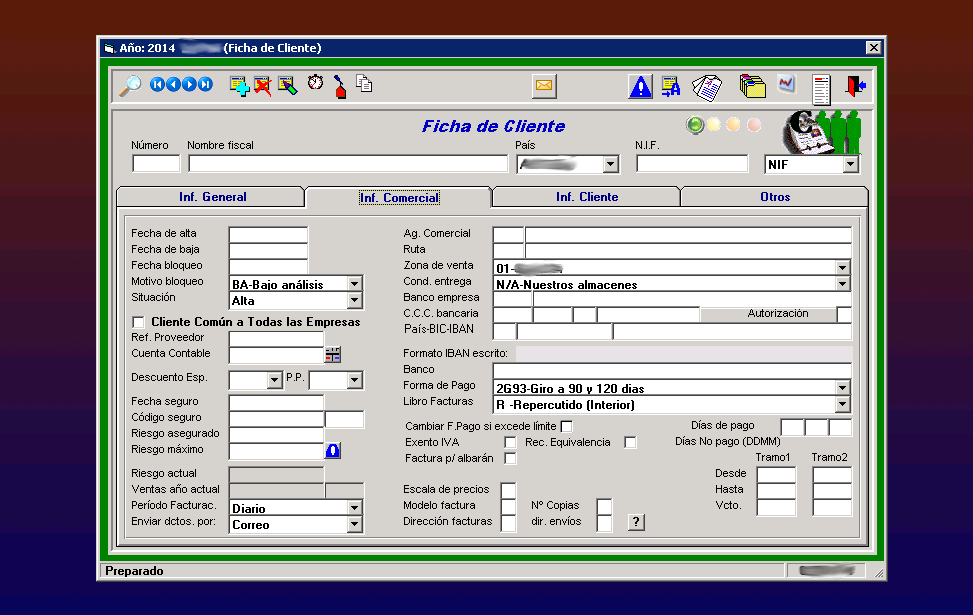Image resolution: width=973 pixels, height=615 pixels.
Task: Open Descuento Esp. dropdown
Action: point(274,380)
